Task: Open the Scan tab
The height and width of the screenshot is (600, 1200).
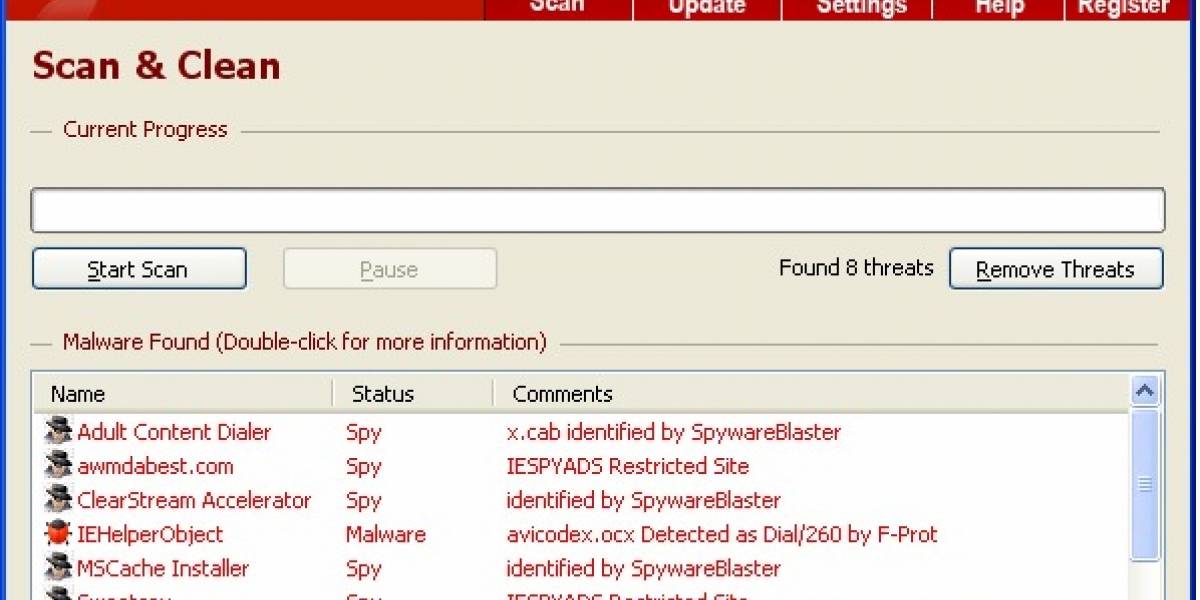Action: pyautogui.click(x=558, y=8)
